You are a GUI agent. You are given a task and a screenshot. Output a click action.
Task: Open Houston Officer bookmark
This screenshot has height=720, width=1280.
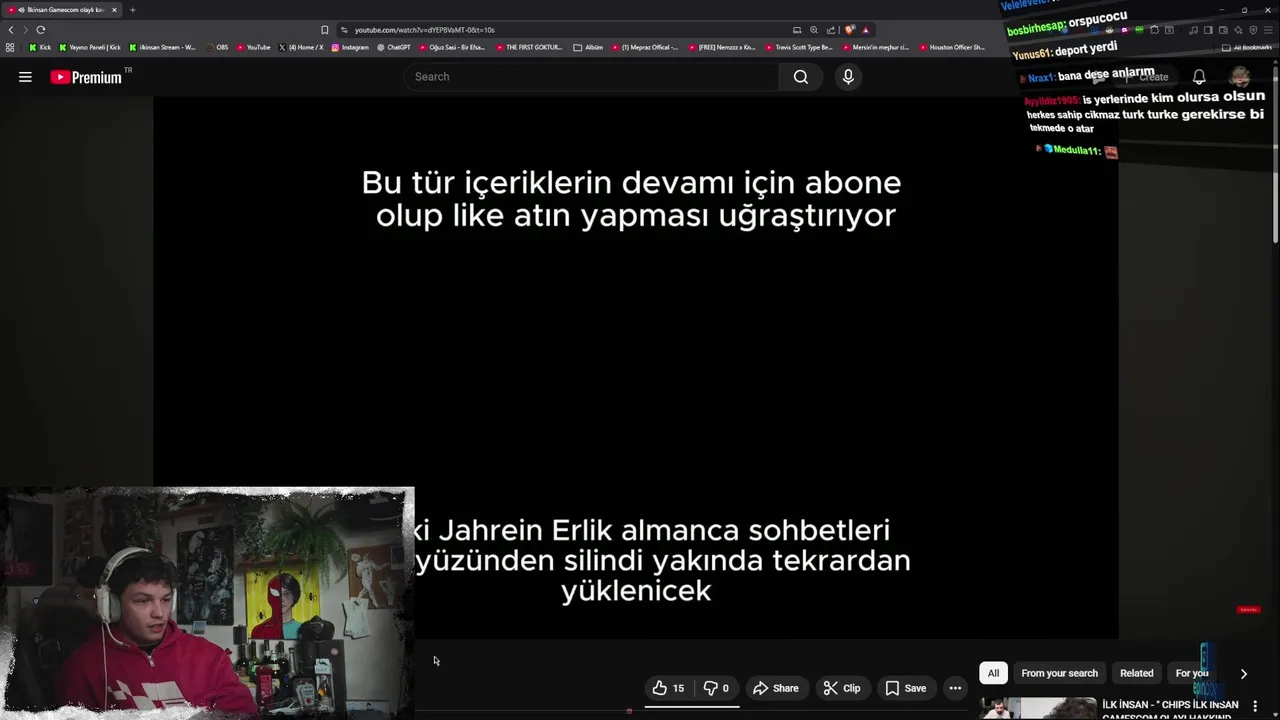coord(952,47)
